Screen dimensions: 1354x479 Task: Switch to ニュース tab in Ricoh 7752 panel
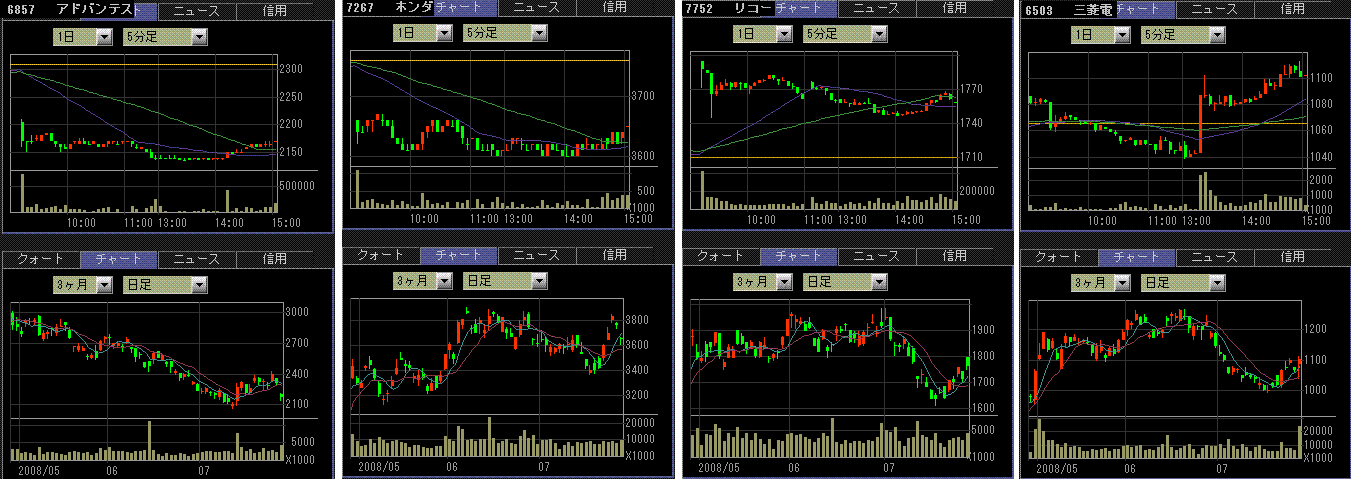click(876, 8)
